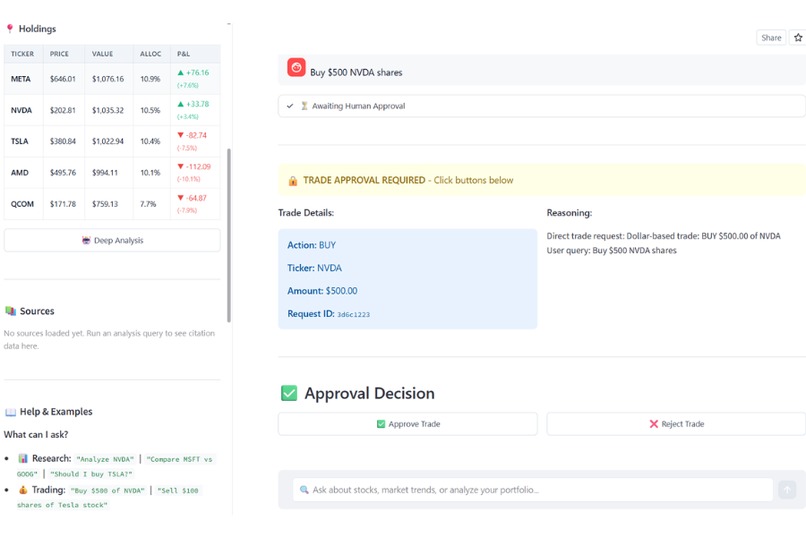Image resolution: width=806 pixels, height=537 pixels.
Task: Click the send arrow button in chat input
Action: click(787, 489)
